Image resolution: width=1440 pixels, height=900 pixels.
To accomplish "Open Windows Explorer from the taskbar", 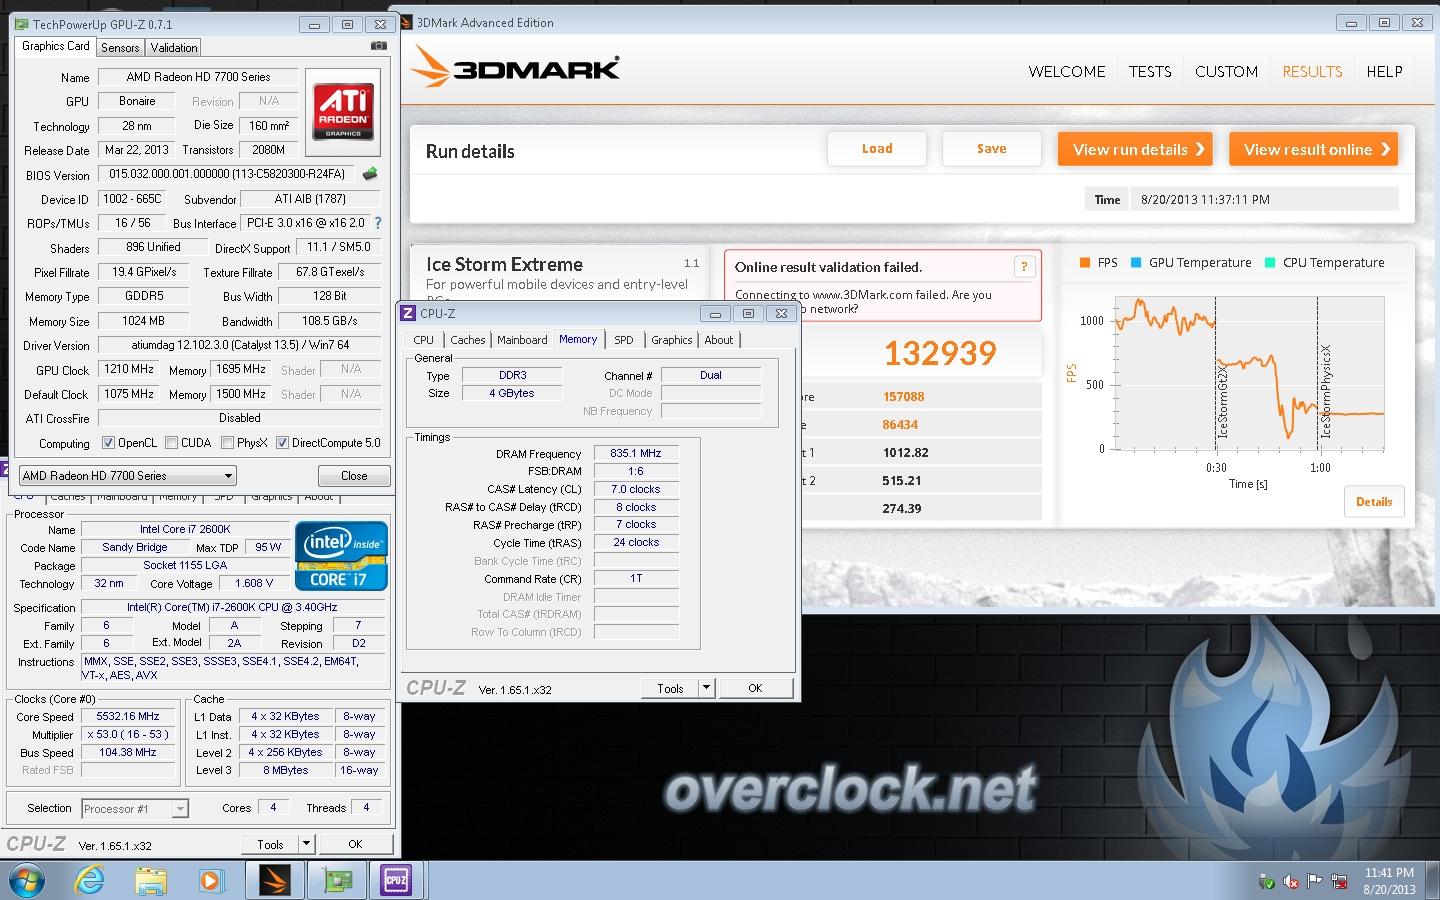I will point(151,880).
